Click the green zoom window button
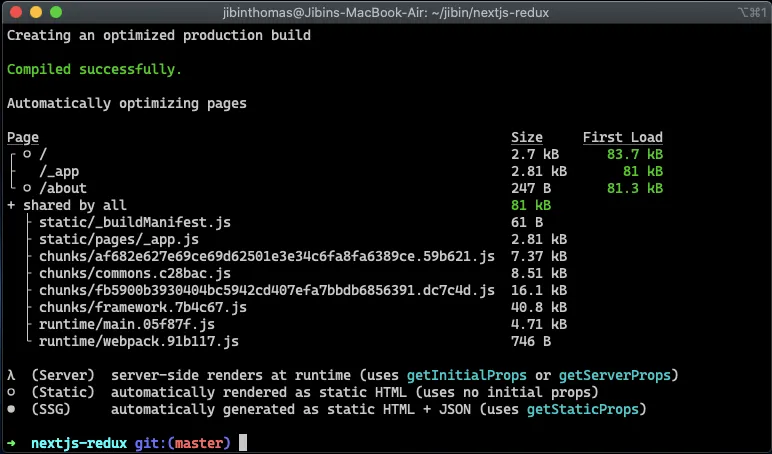Viewport: 772px width, 454px height. tap(56, 12)
